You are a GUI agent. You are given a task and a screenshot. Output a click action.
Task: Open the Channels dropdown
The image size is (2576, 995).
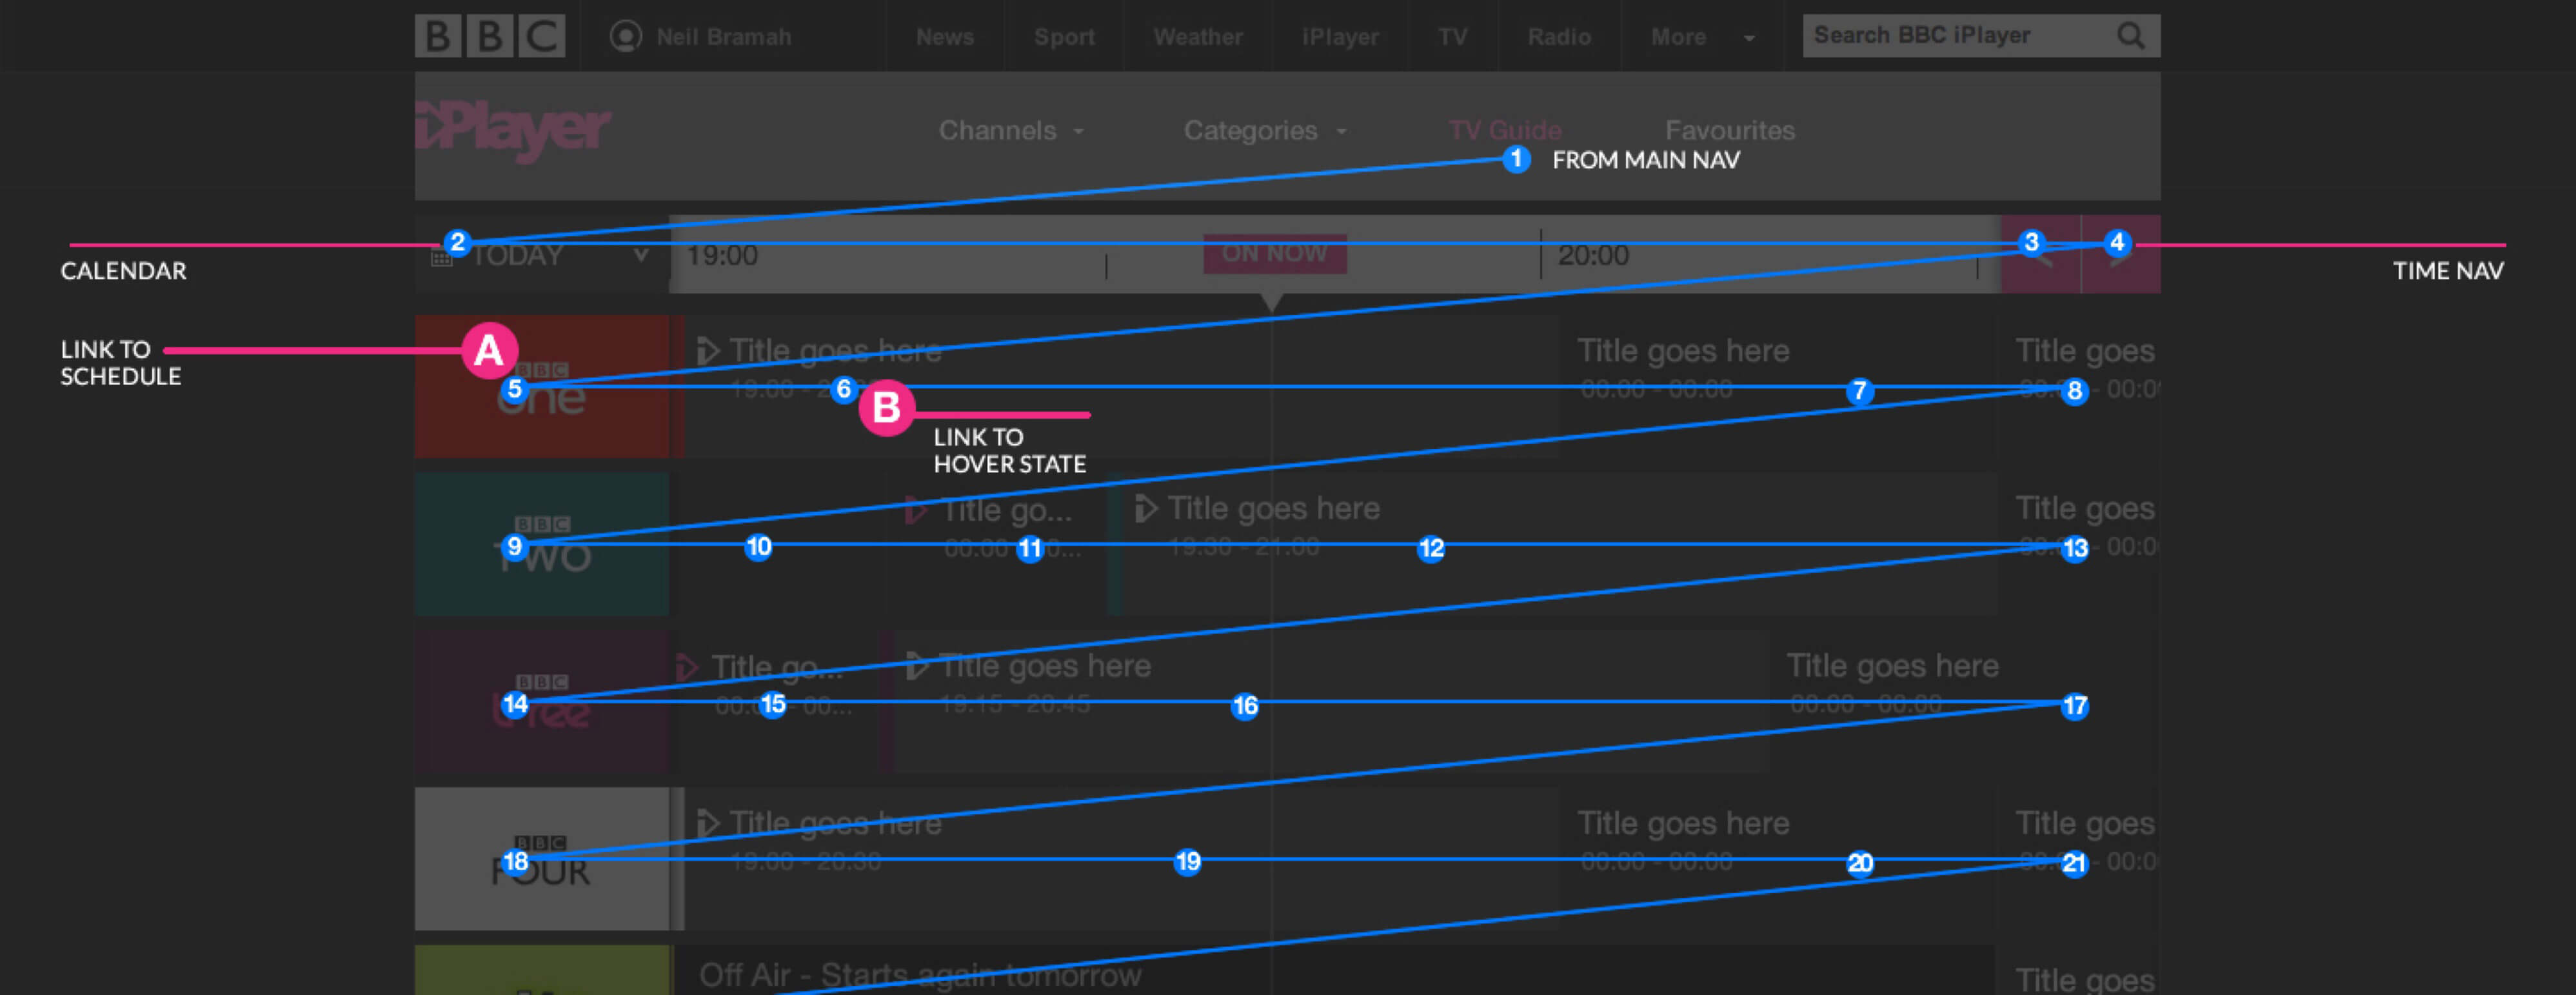pyautogui.click(x=1011, y=131)
